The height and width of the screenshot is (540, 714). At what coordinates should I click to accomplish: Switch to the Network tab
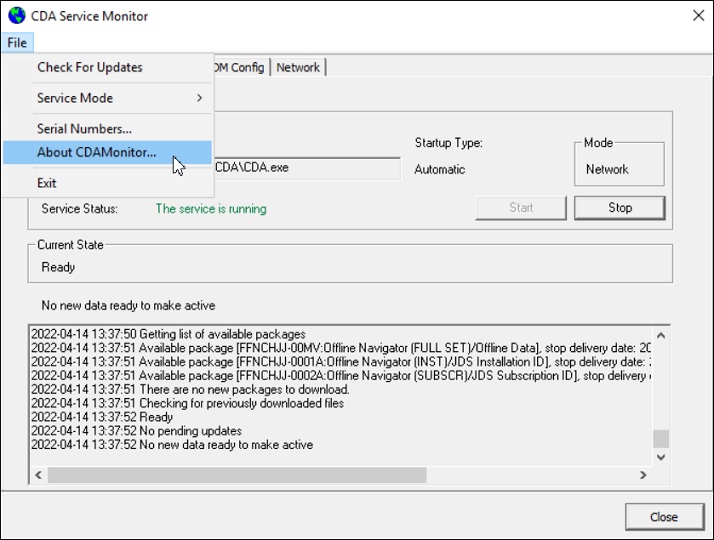(x=298, y=67)
